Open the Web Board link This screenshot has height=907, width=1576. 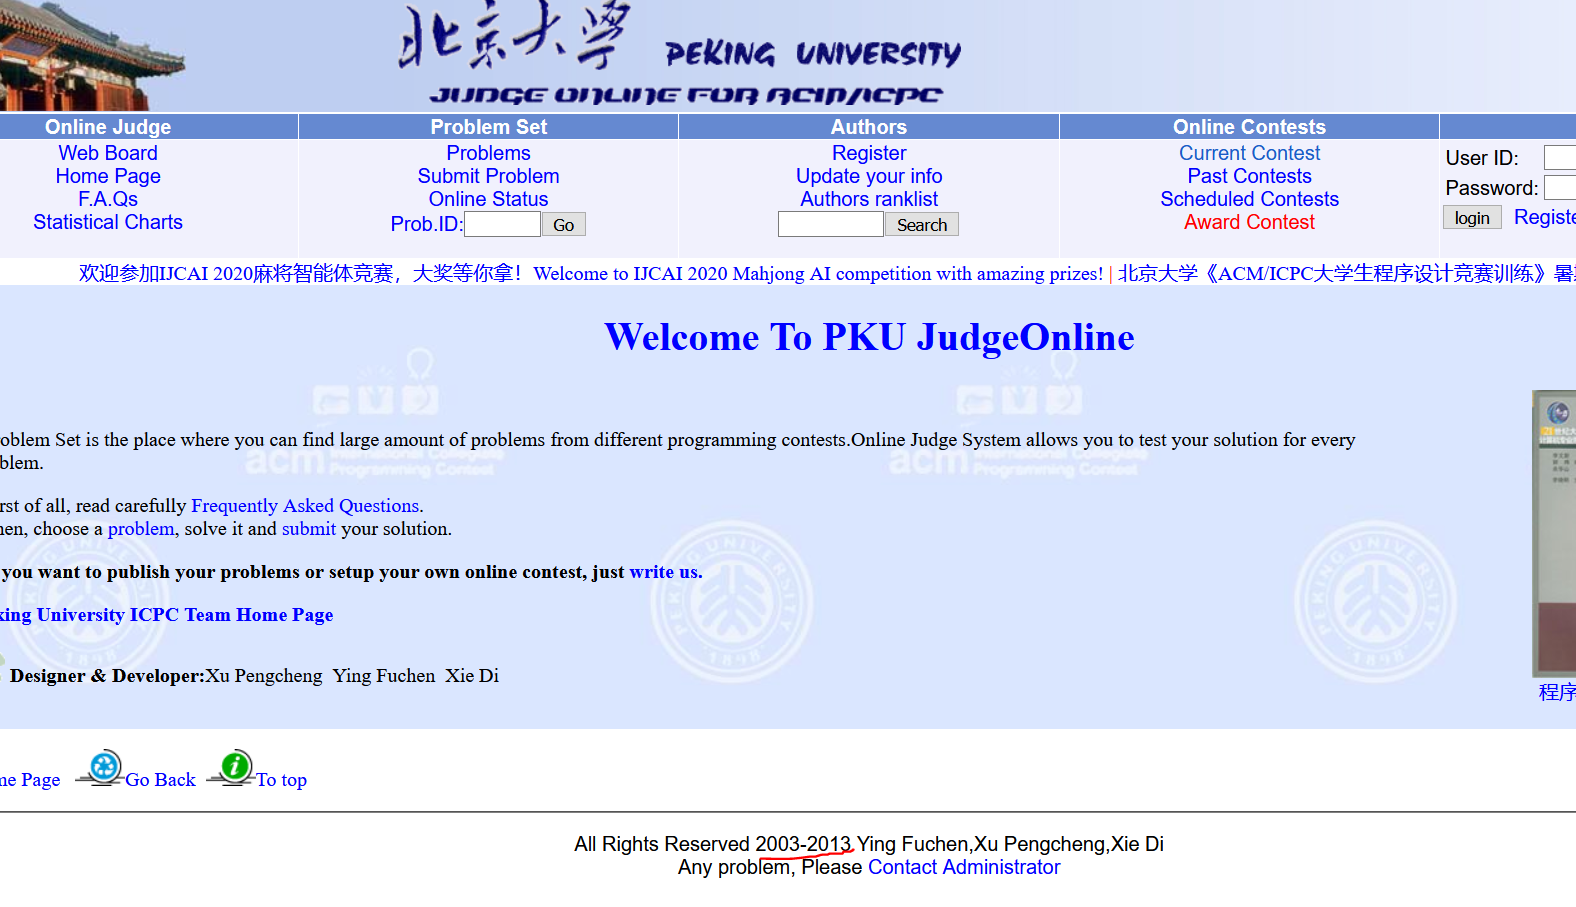108,153
